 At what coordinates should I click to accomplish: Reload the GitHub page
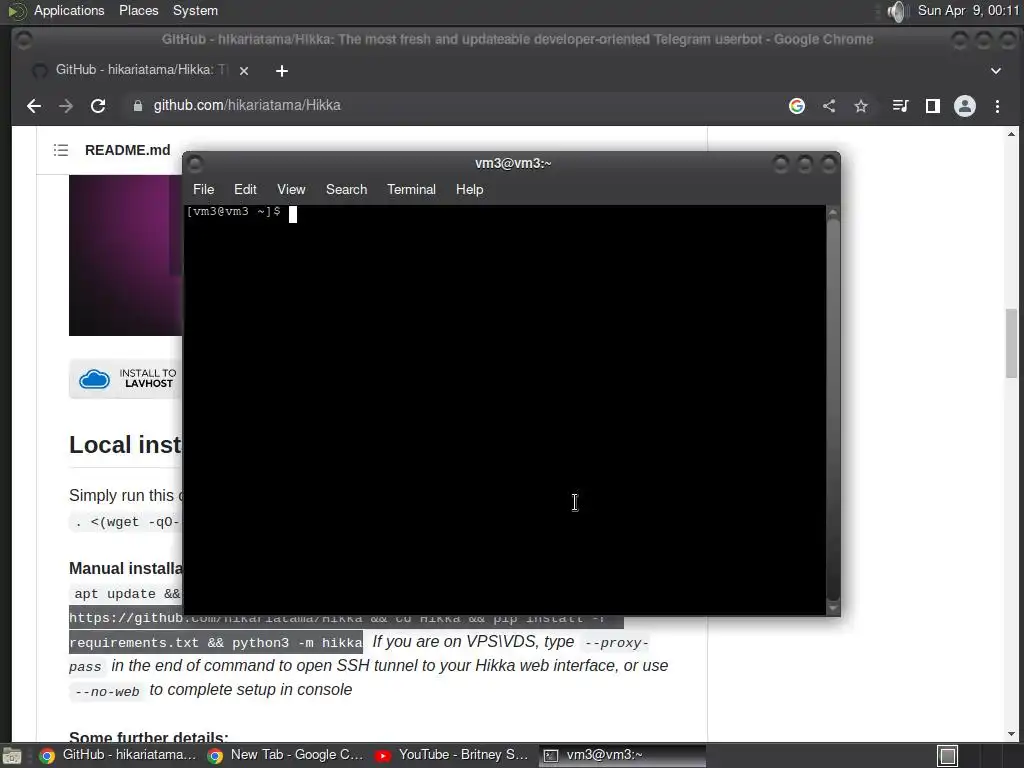pos(98,106)
